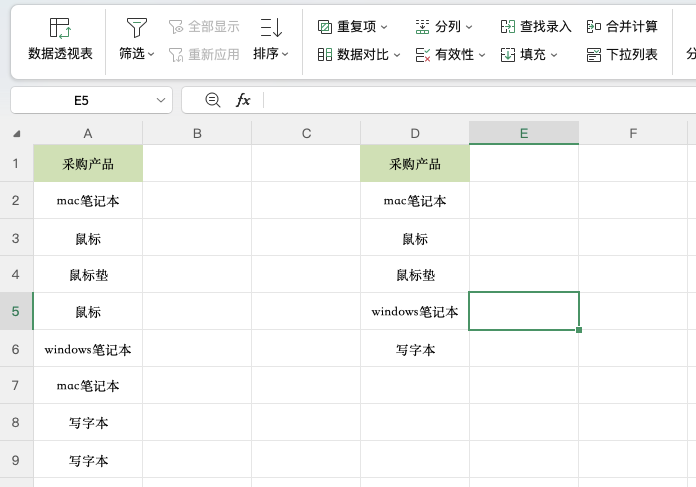The image size is (696, 487).
Task: Click the 合并计算 label
Action: tap(632, 27)
